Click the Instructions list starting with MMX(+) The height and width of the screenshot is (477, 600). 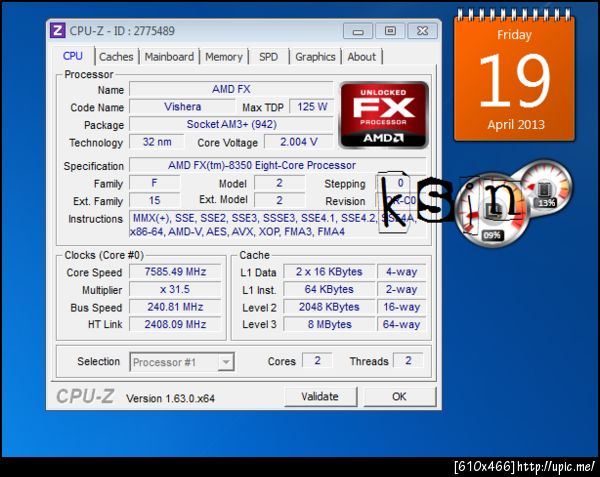(277, 225)
